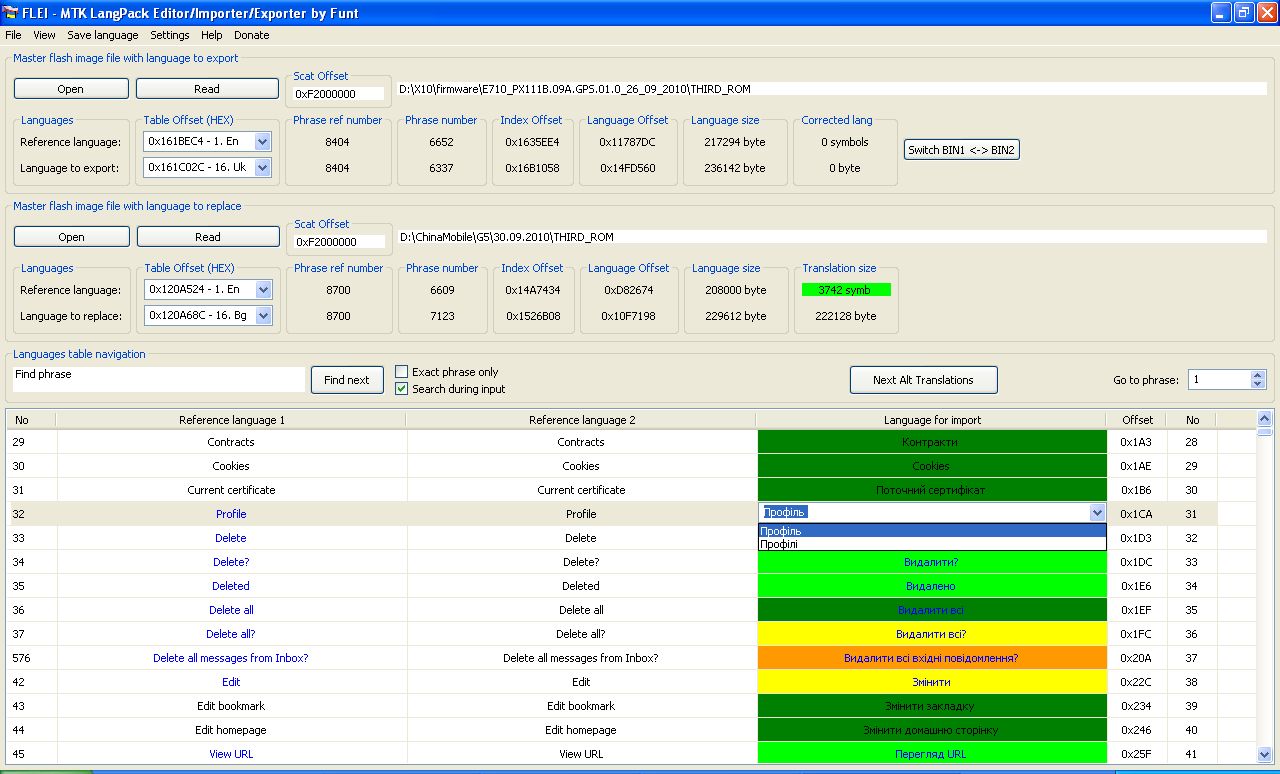Click green Translation size 3742 symb indicator
This screenshot has width=1280, height=774.
pyautogui.click(x=845, y=290)
